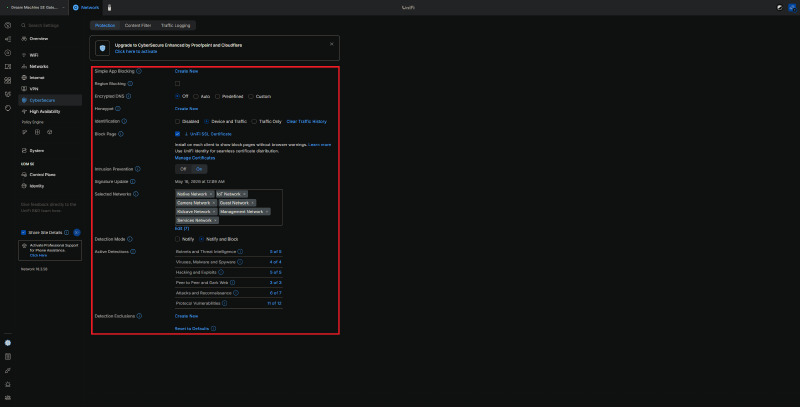Click the shield icon in the upgrade banner
The width and height of the screenshot is (800, 407).
[x=103, y=48]
